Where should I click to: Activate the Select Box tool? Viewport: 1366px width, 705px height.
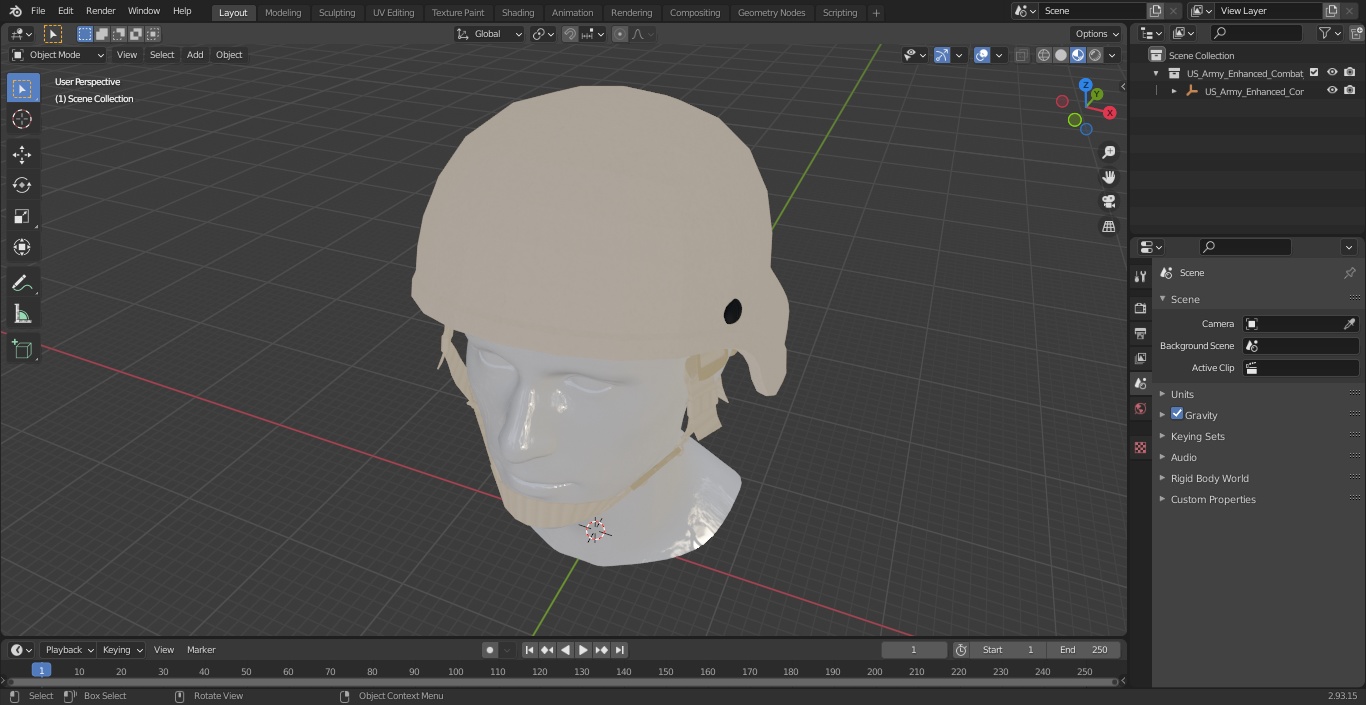click(x=22, y=89)
